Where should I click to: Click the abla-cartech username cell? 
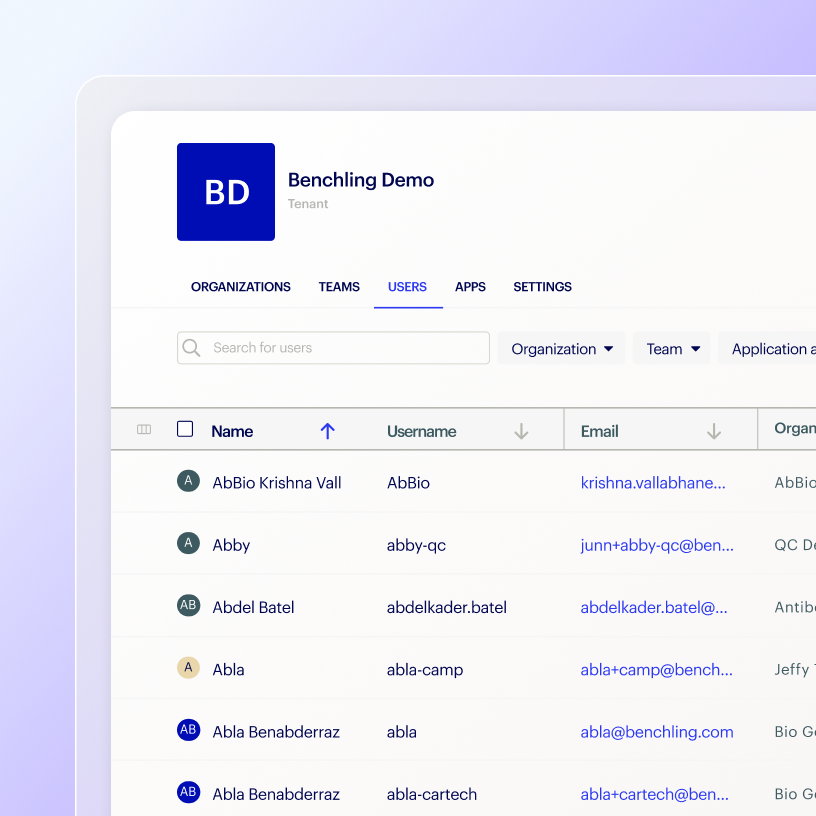(431, 794)
